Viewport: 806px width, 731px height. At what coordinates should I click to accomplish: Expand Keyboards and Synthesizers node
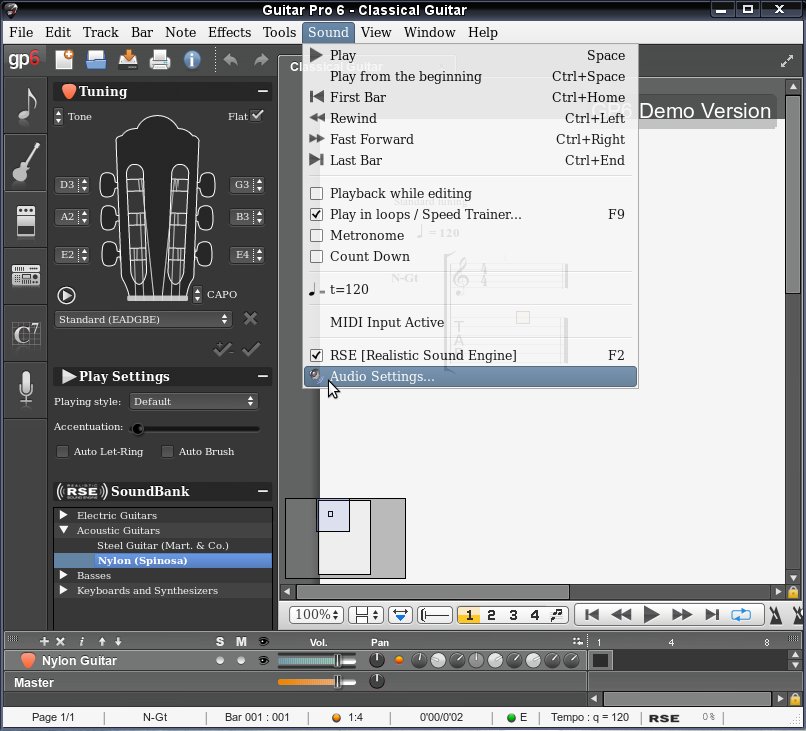63,590
